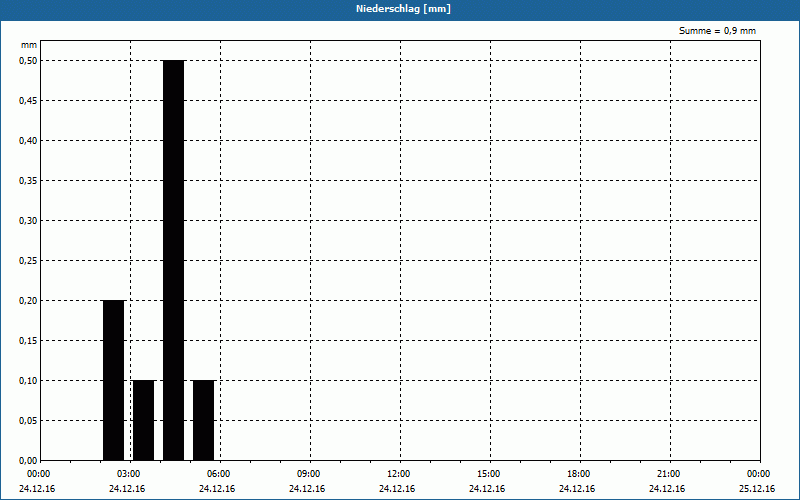Select the Summe = 0,9 mm label
The image size is (800, 500).
(717, 31)
